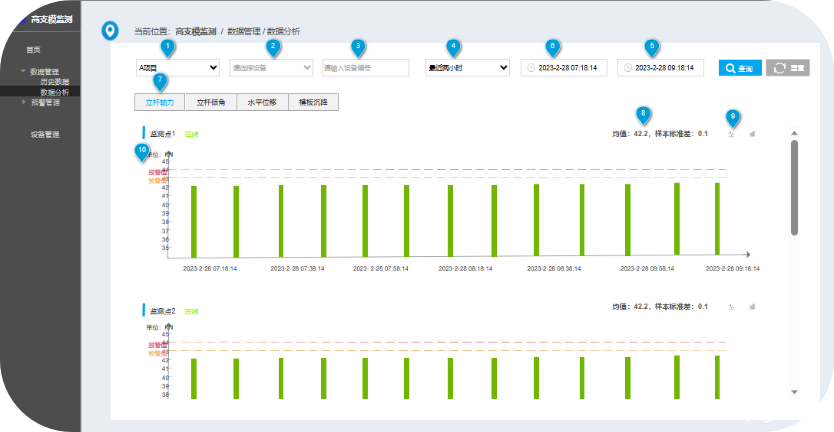This screenshot has width=834, height=432.
Task: Click the start time field 2023-2-28 07:18:14
Action: [x=564, y=68]
